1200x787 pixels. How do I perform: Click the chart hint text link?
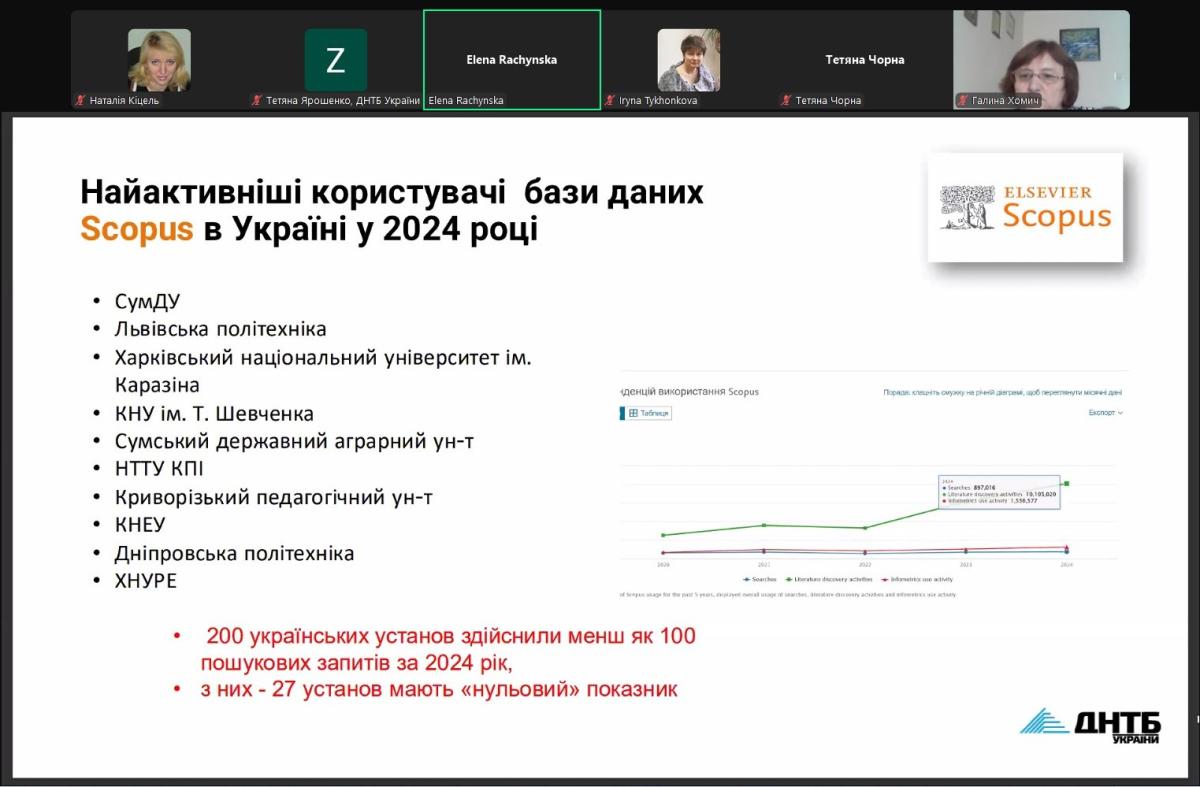pyautogui.click(x=1002, y=393)
